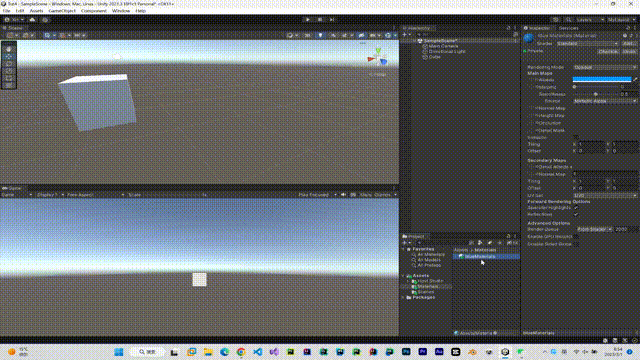Toggle Enable GPU Instancing checkbox
This screenshot has height=360, width=640.
click(x=576, y=237)
